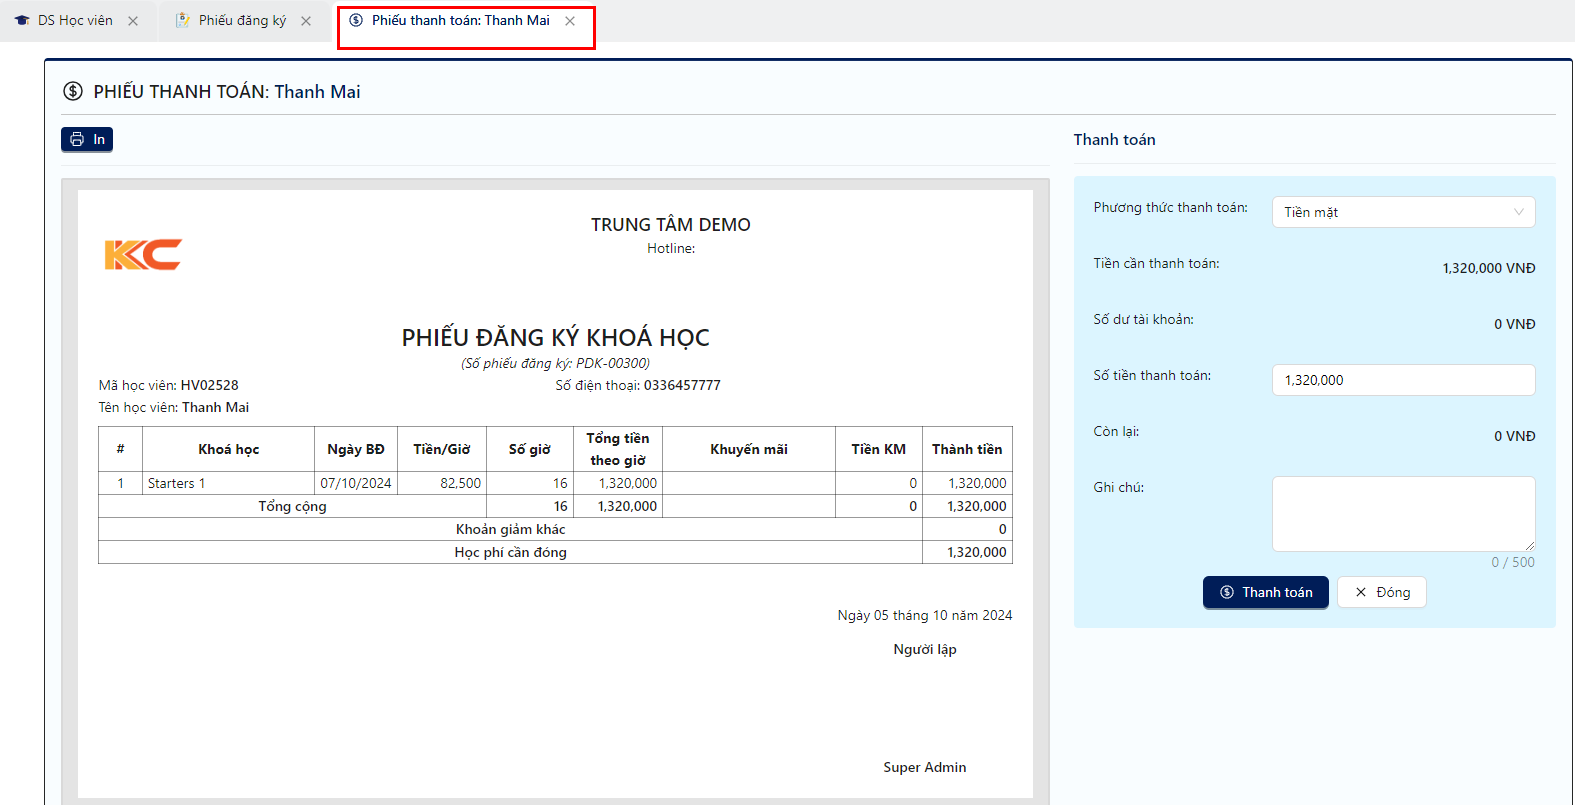Viewport: 1575px width, 805px height.
Task: Click the Còn lại 0 VNĐ value
Action: [1514, 436]
